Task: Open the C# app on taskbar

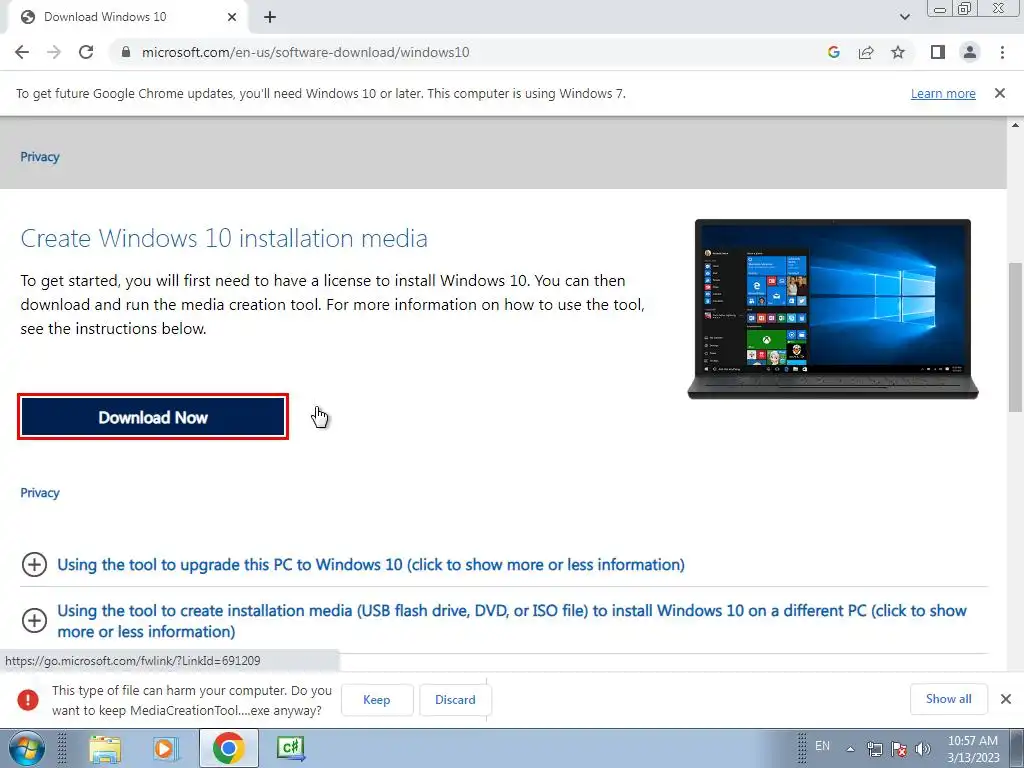Action: tap(291, 748)
